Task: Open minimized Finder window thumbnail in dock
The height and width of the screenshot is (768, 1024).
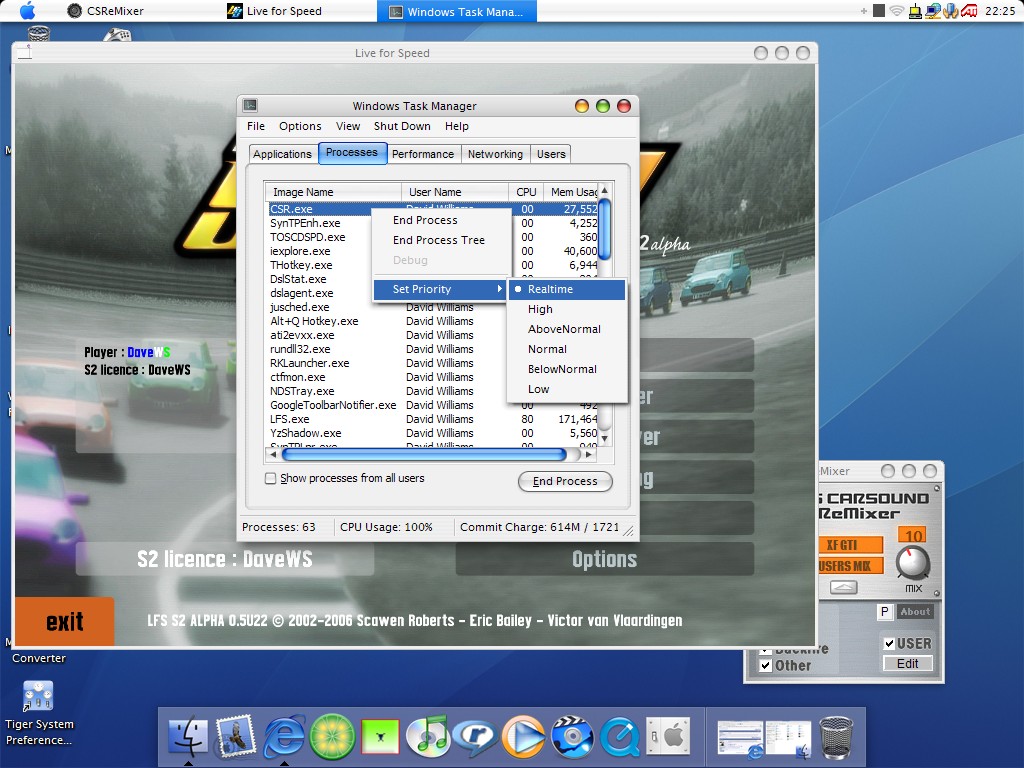Action: [788, 739]
